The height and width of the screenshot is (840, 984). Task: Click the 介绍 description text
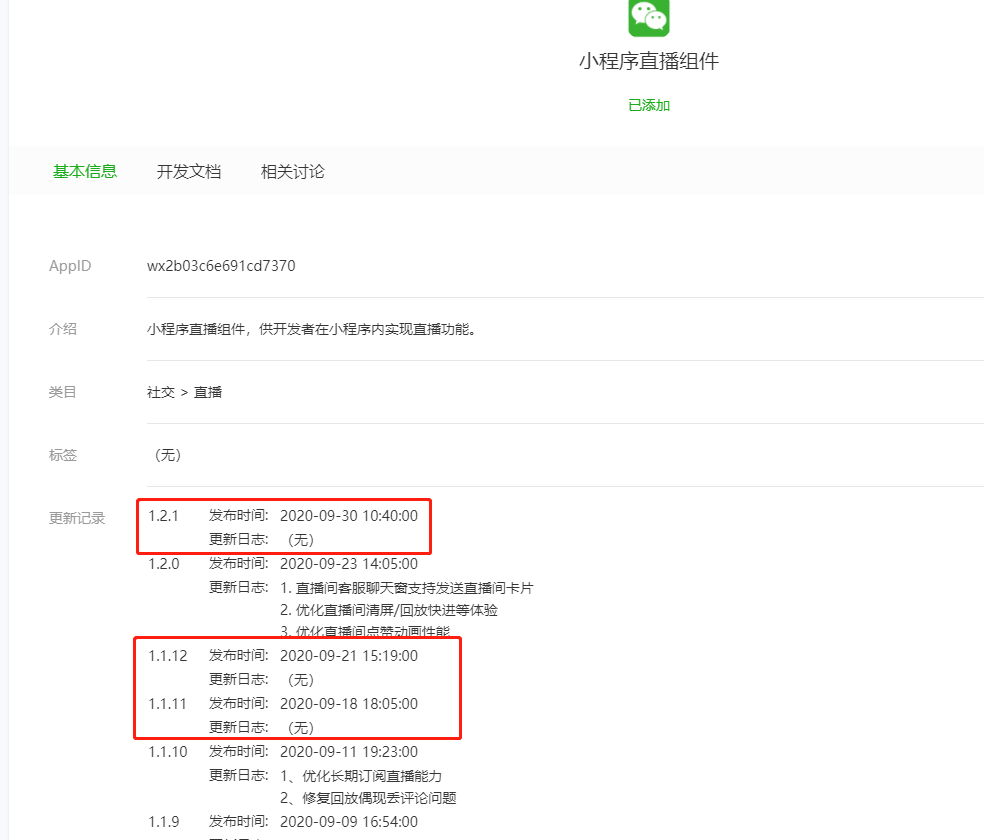point(311,329)
